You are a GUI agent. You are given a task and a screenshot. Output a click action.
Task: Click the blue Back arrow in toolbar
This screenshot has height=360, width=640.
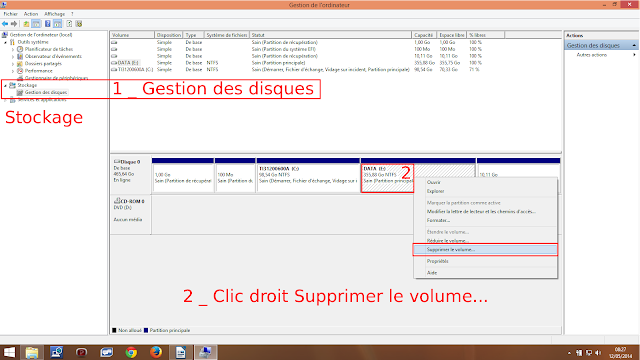(5, 24)
